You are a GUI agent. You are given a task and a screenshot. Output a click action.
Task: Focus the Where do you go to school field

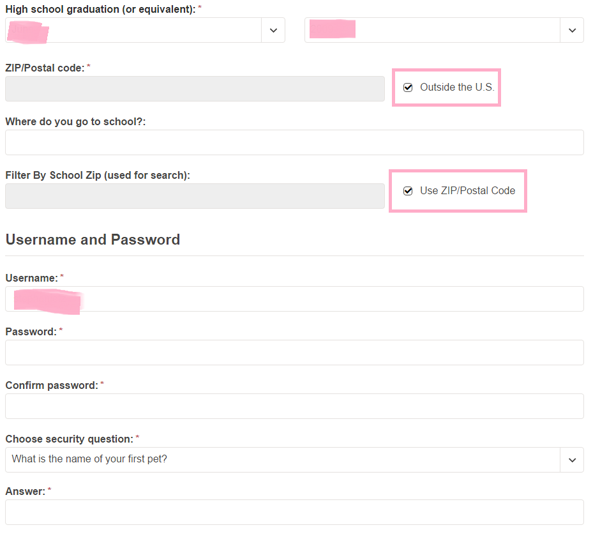pyautogui.click(x=294, y=142)
